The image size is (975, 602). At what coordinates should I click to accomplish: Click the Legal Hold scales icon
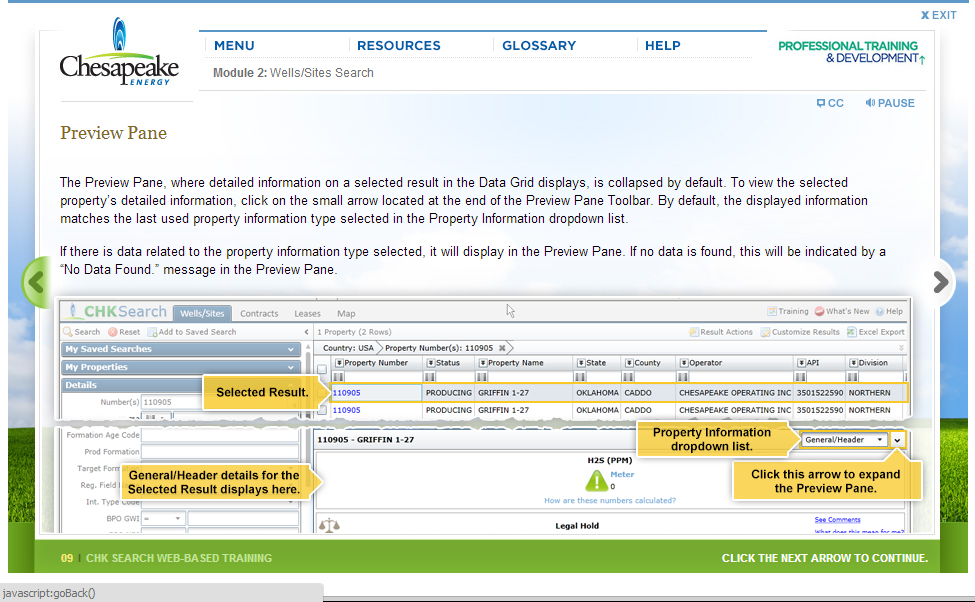coord(329,526)
